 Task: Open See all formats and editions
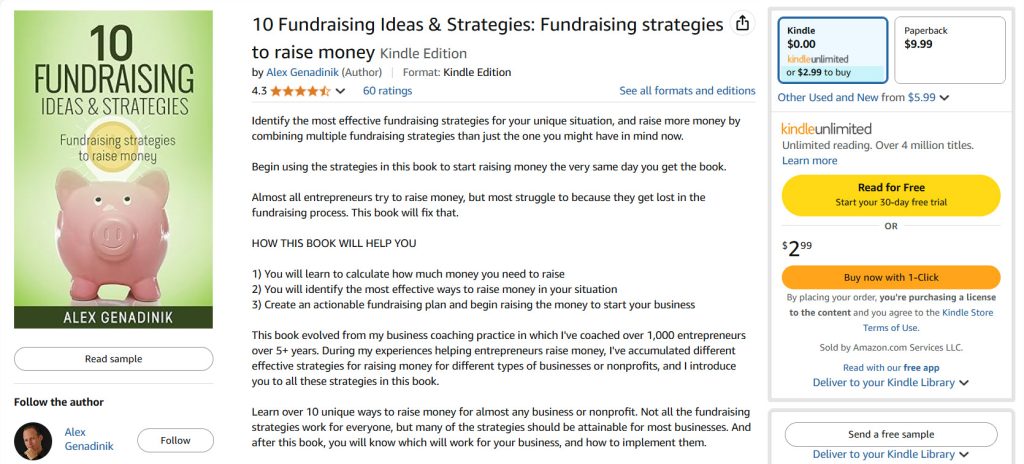[x=687, y=91]
